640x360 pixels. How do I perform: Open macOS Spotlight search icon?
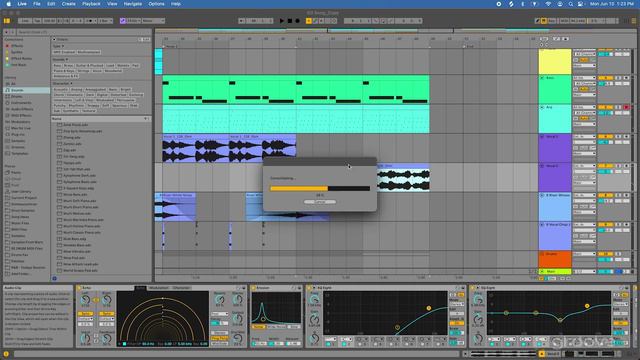click(571, 4)
